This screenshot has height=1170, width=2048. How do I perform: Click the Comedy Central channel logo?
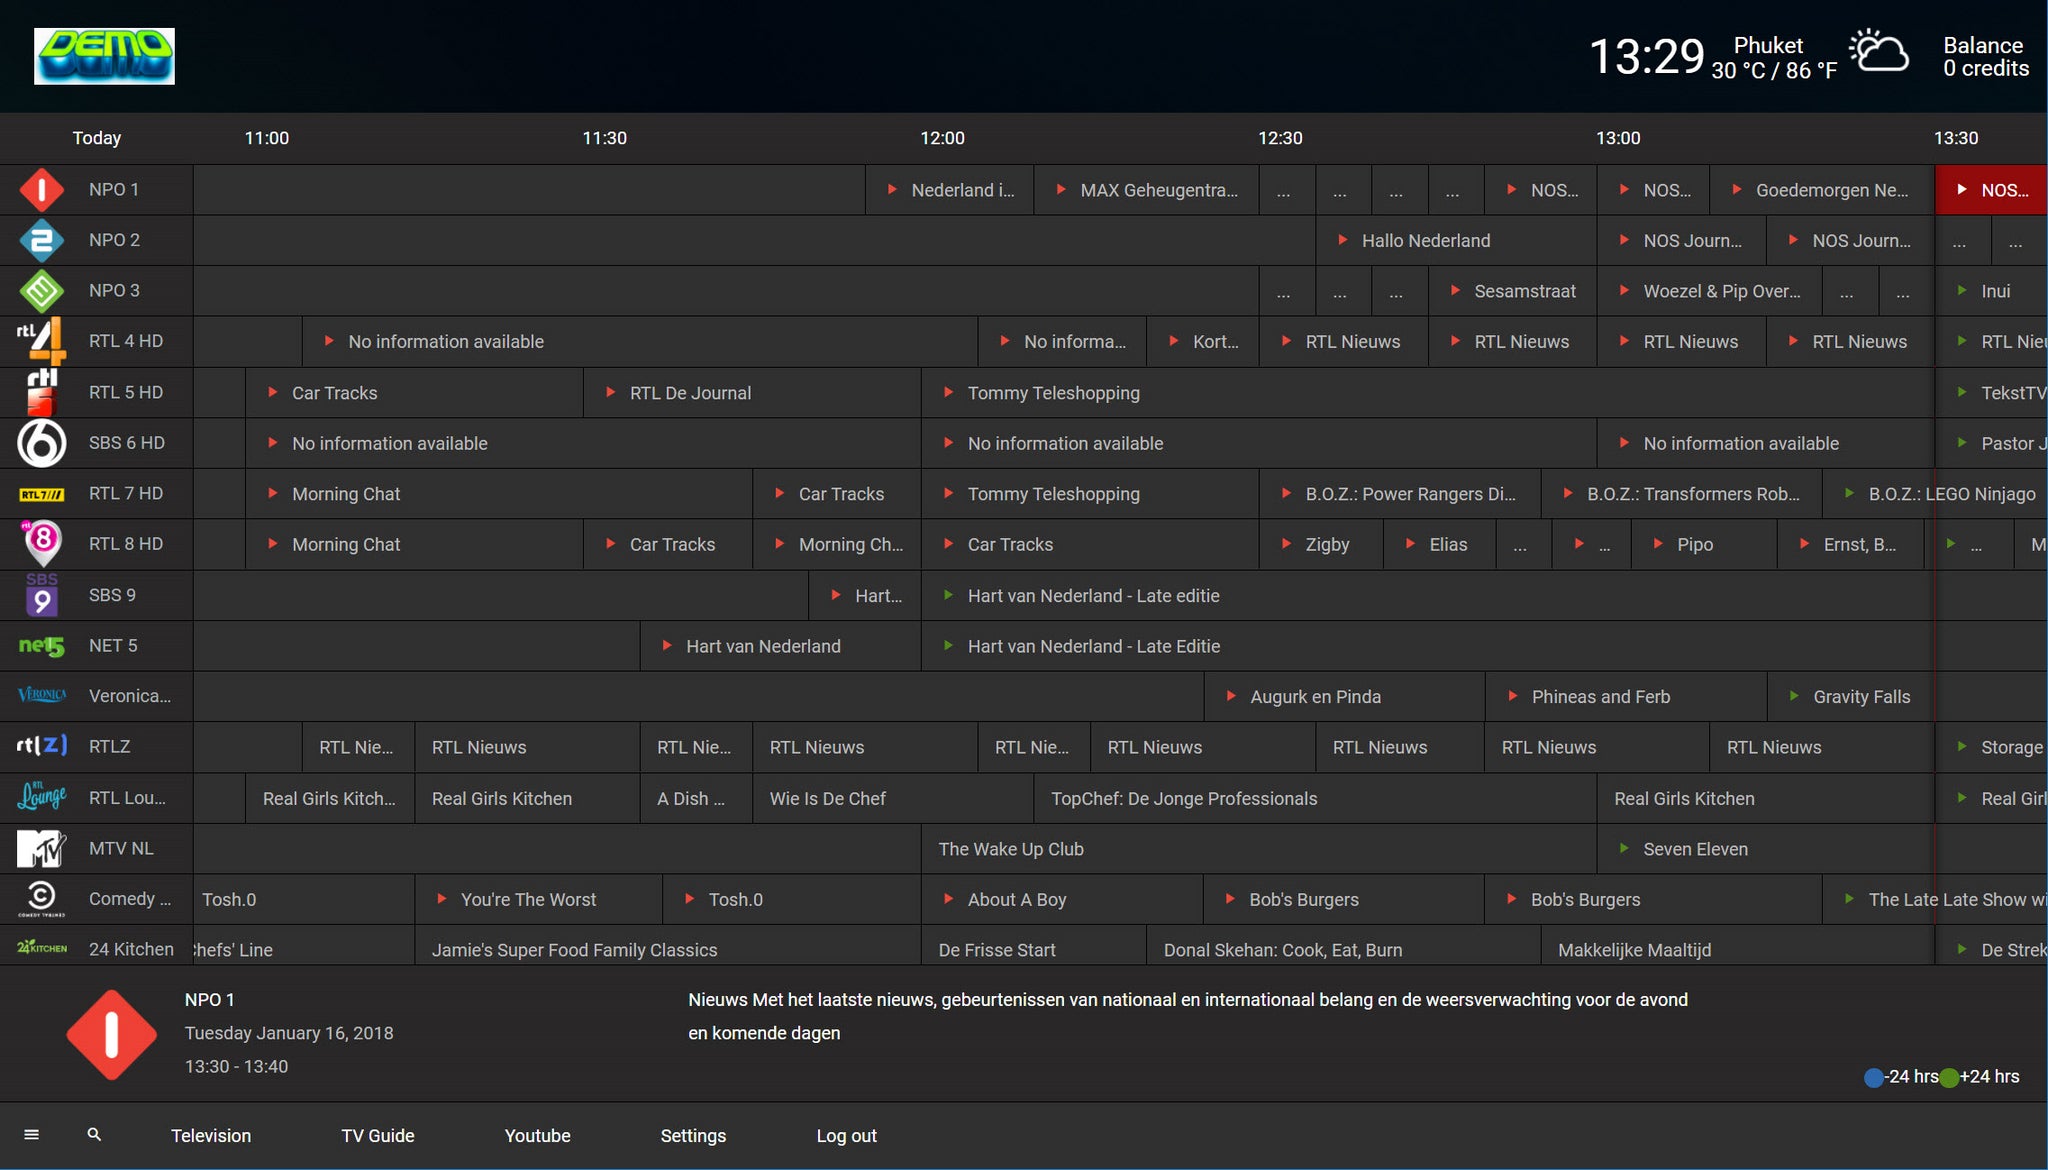coord(41,899)
